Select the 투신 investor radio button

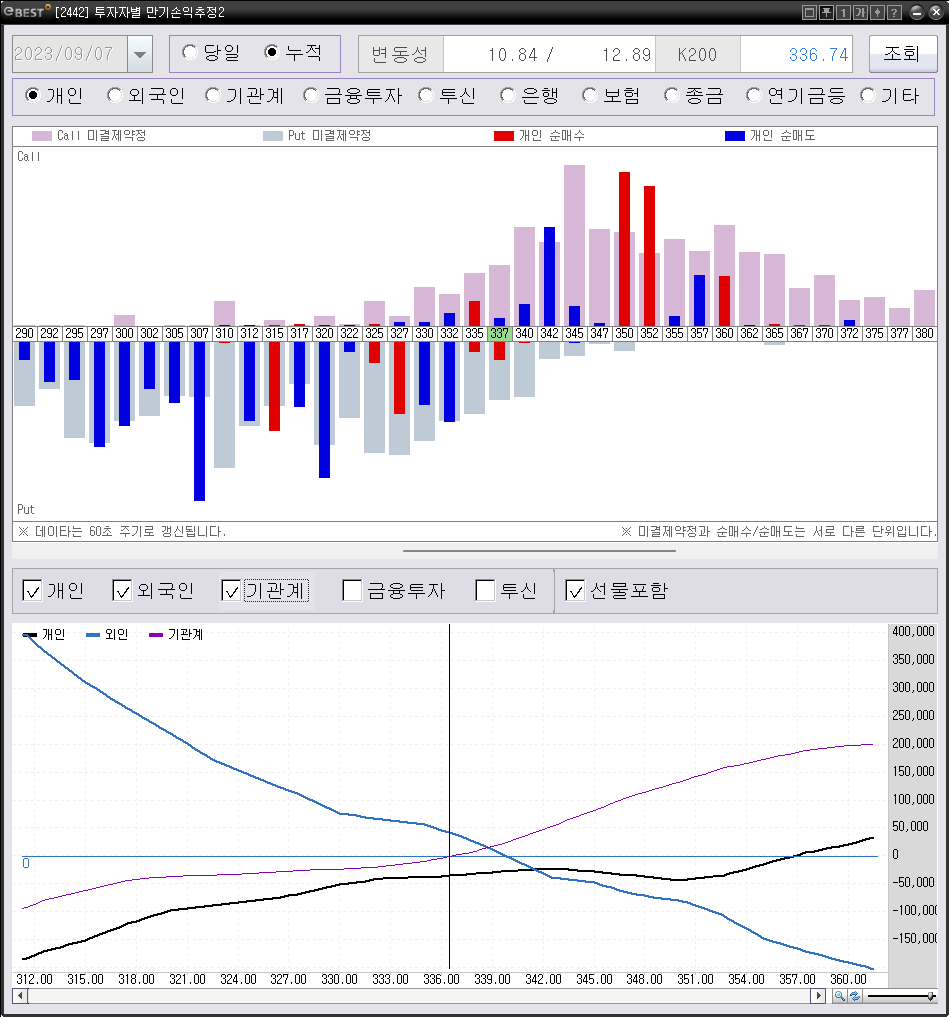[426, 95]
